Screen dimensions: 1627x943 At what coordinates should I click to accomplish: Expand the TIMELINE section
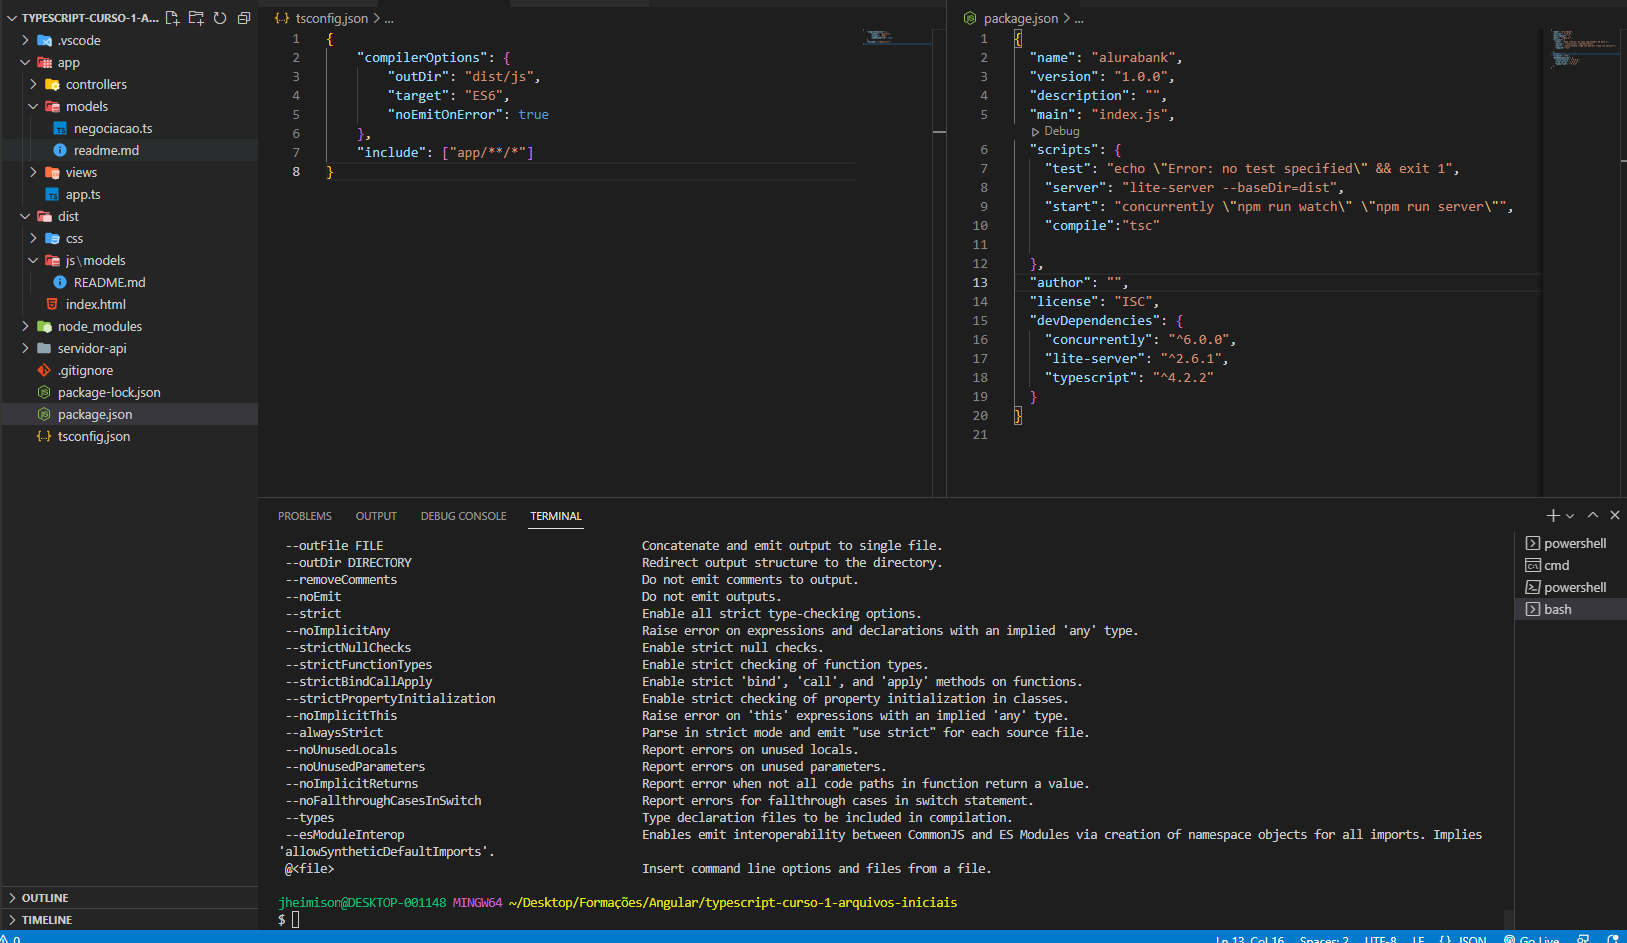click(129, 920)
